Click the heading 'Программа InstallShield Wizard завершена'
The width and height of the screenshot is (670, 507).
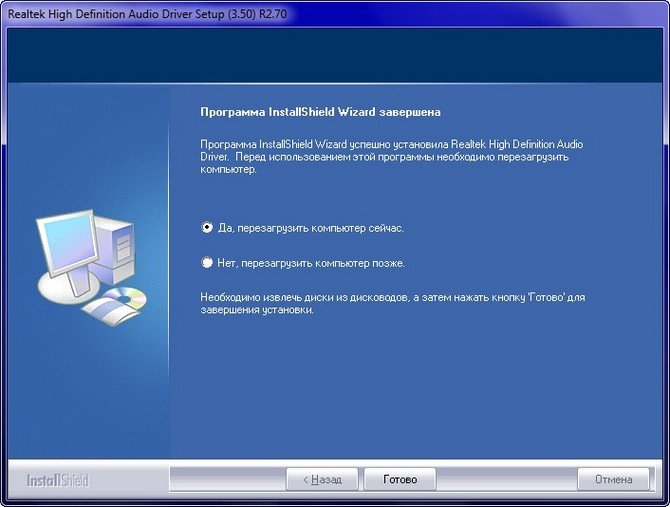pyautogui.click(x=320, y=112)
